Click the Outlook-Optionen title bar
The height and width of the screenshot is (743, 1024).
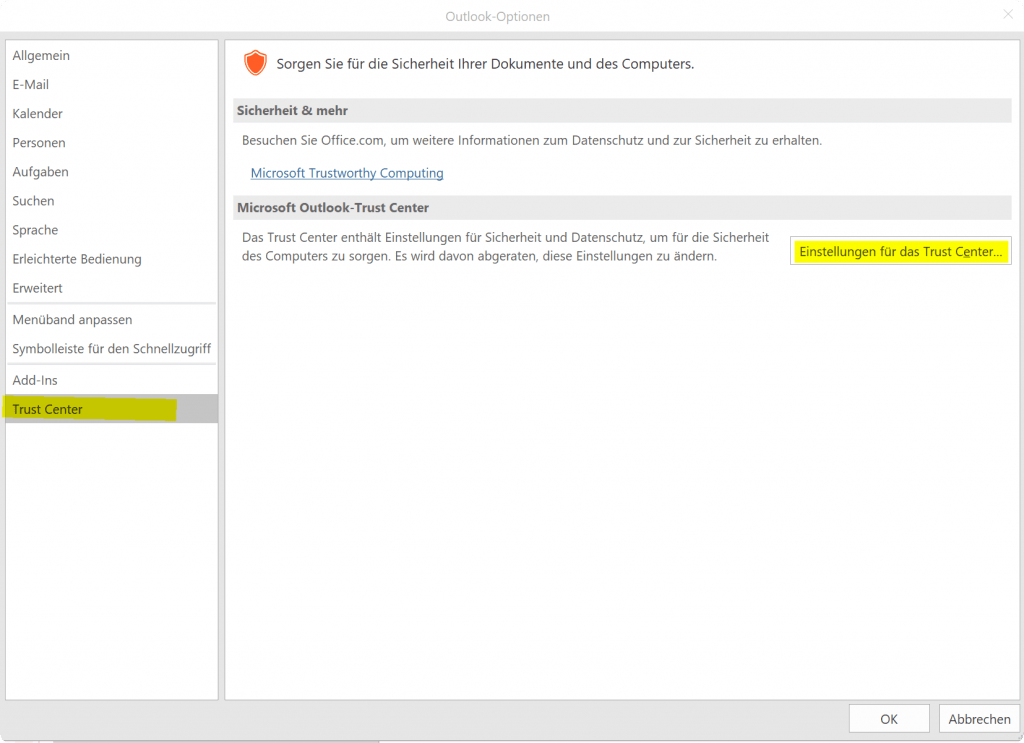497,16
